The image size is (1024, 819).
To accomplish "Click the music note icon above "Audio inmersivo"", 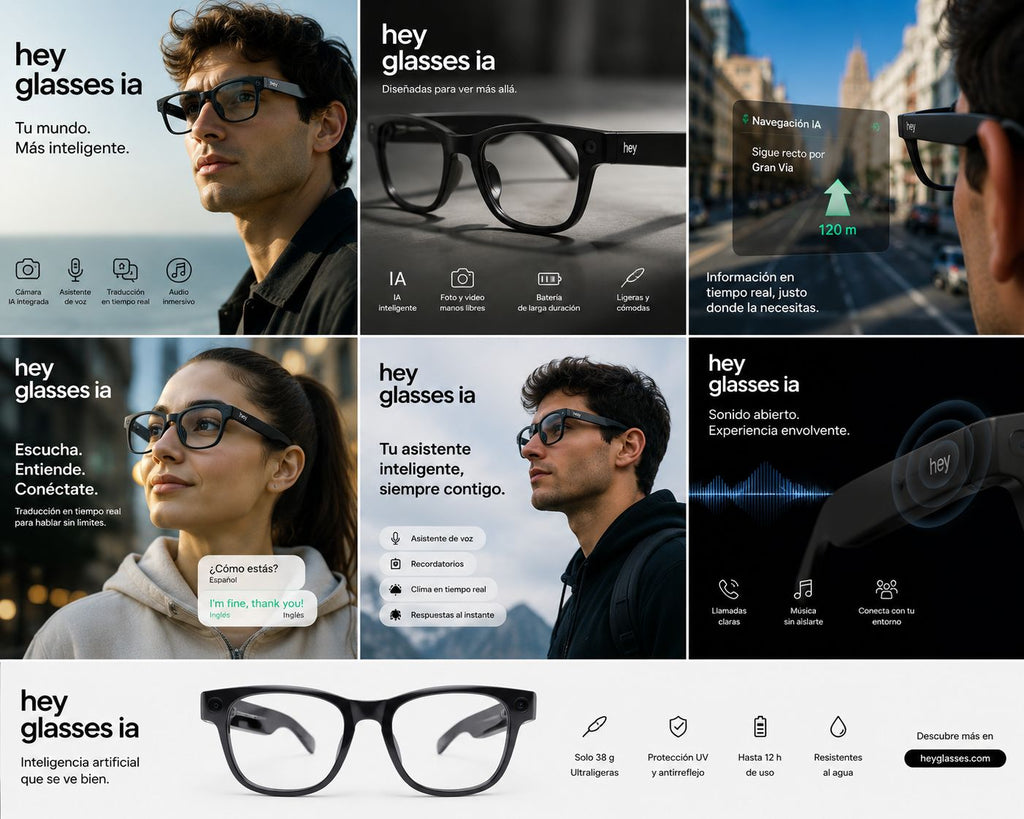I will point(178,270).
